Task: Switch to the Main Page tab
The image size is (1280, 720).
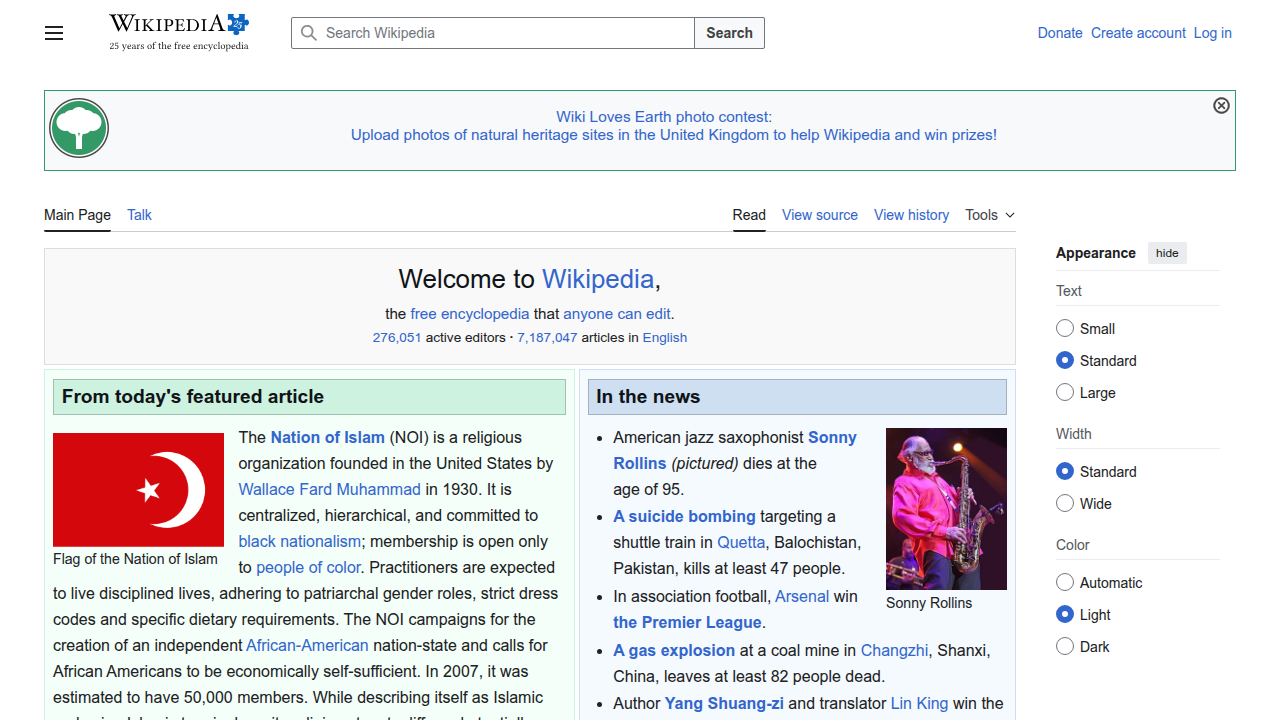Action: pos(77,215)
